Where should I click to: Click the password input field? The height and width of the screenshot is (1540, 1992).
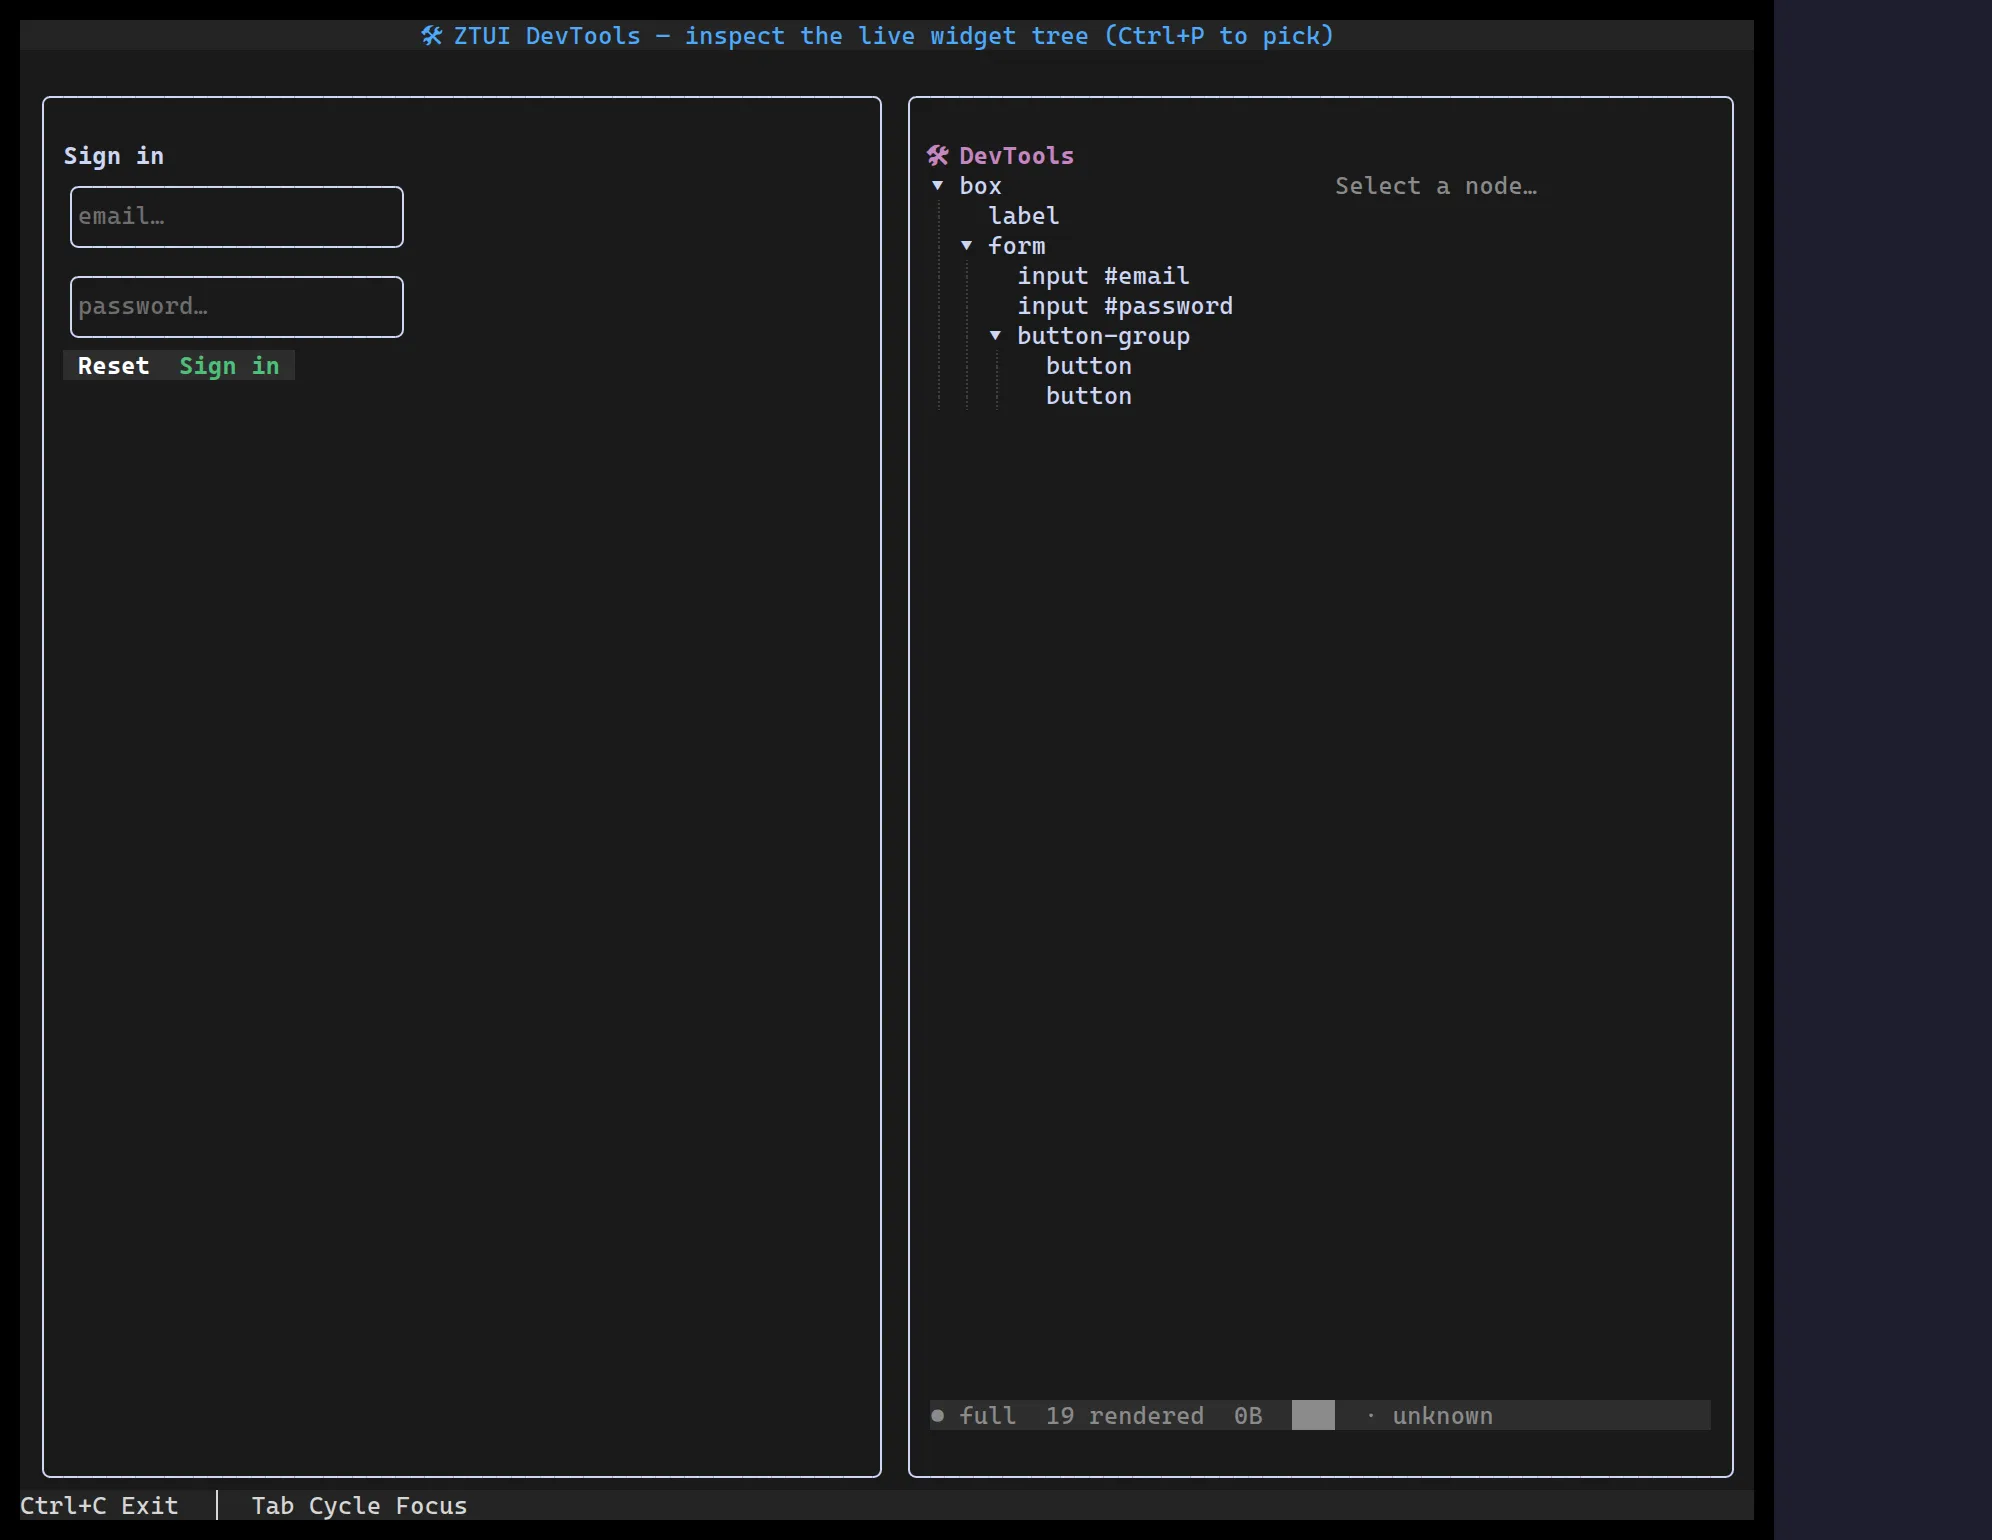(237, 307)
